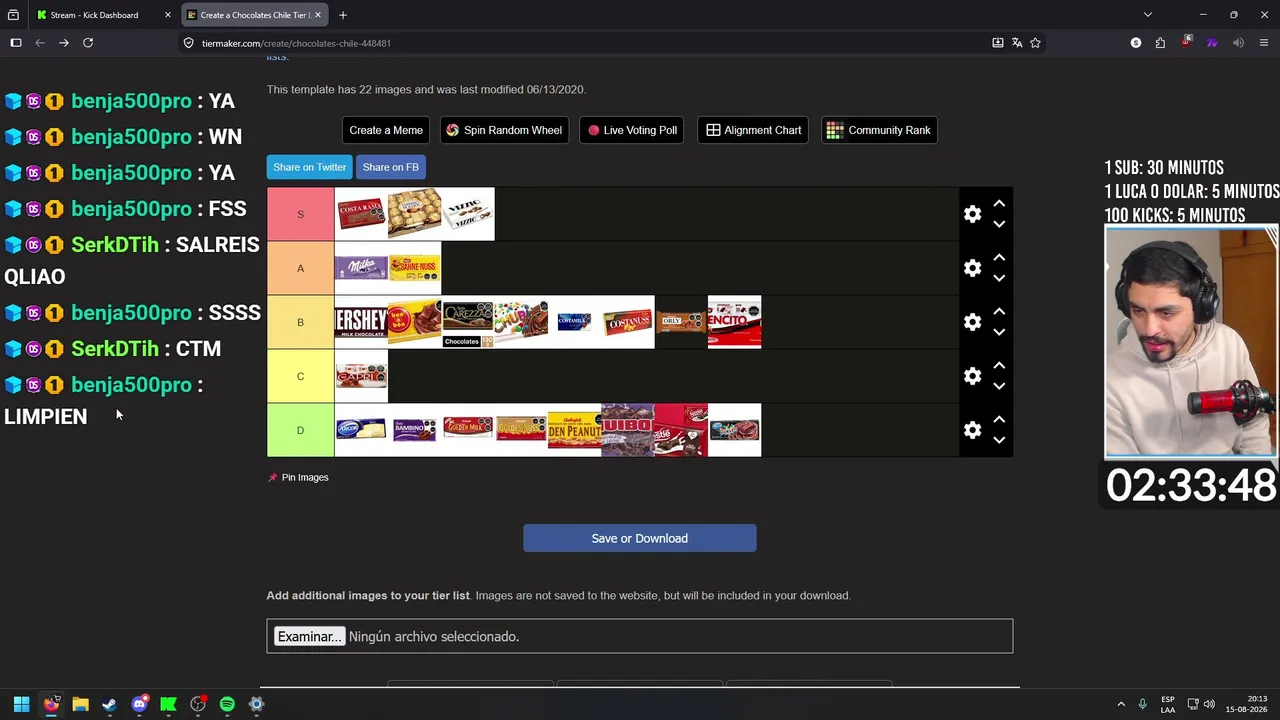Bookmark this page with star icon
The width and height of the screenshot is (1280, 720).
(x=1036, y=43)
